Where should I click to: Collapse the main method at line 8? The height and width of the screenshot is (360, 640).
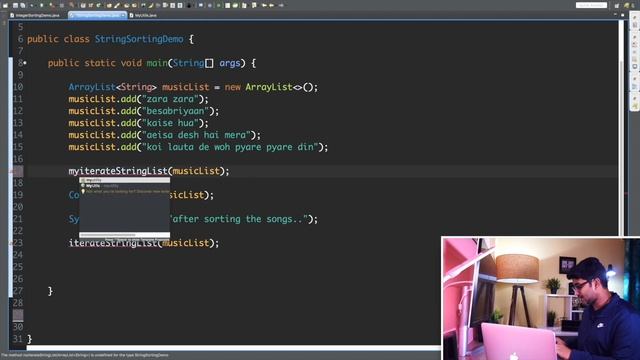pyautogui.click(x=25, y=63)
